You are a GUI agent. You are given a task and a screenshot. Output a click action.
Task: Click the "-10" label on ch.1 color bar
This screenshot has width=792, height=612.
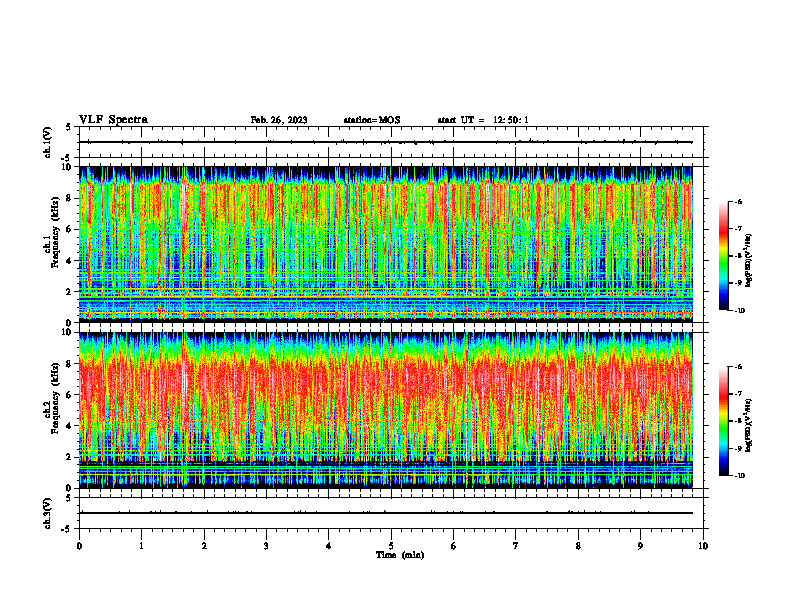[x=739, y=311]
